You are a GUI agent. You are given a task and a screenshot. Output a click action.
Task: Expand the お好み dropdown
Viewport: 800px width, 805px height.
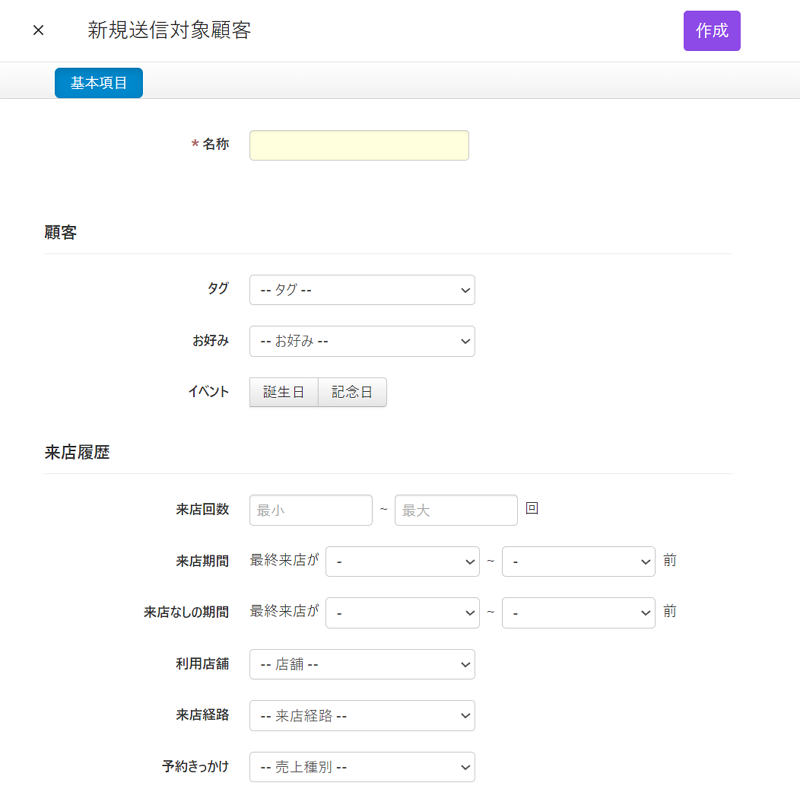coord(361,341)
